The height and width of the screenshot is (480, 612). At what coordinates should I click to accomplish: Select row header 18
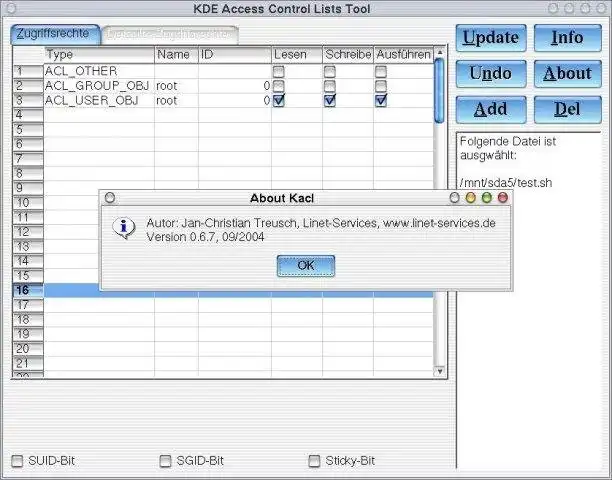click(x=28, y=320)
